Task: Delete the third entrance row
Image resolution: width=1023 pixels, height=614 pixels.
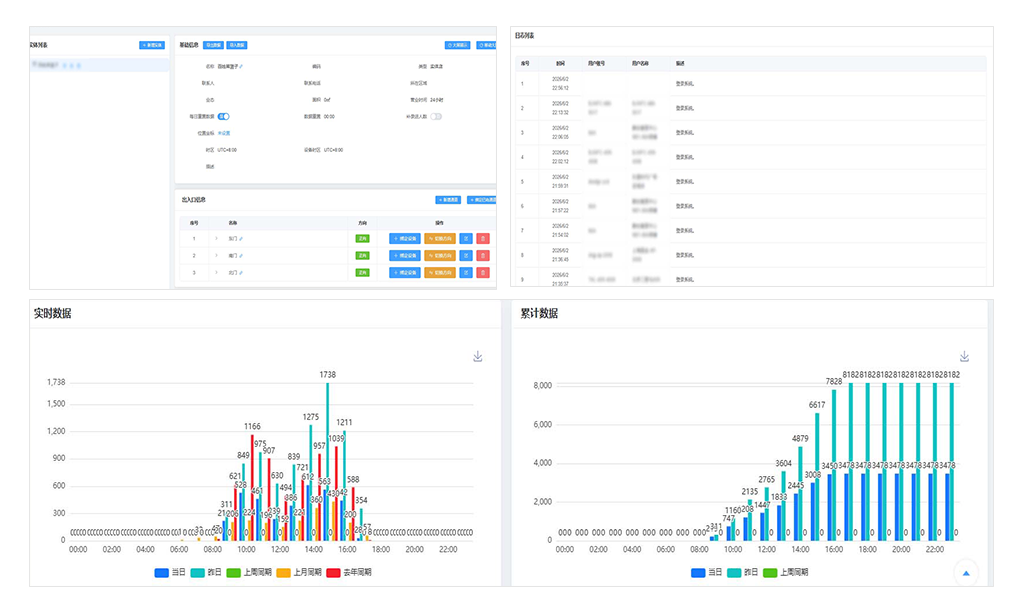Action: 483,273
